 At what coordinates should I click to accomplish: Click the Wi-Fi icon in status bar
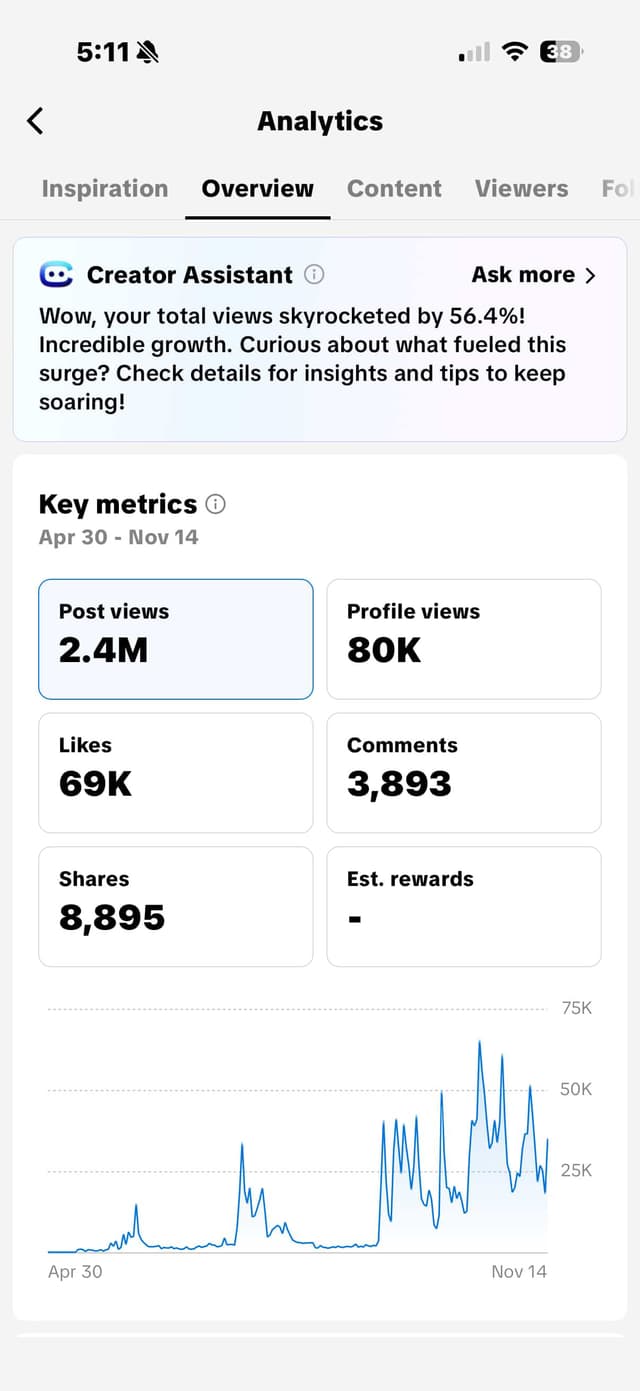click(x=514, y=51)
